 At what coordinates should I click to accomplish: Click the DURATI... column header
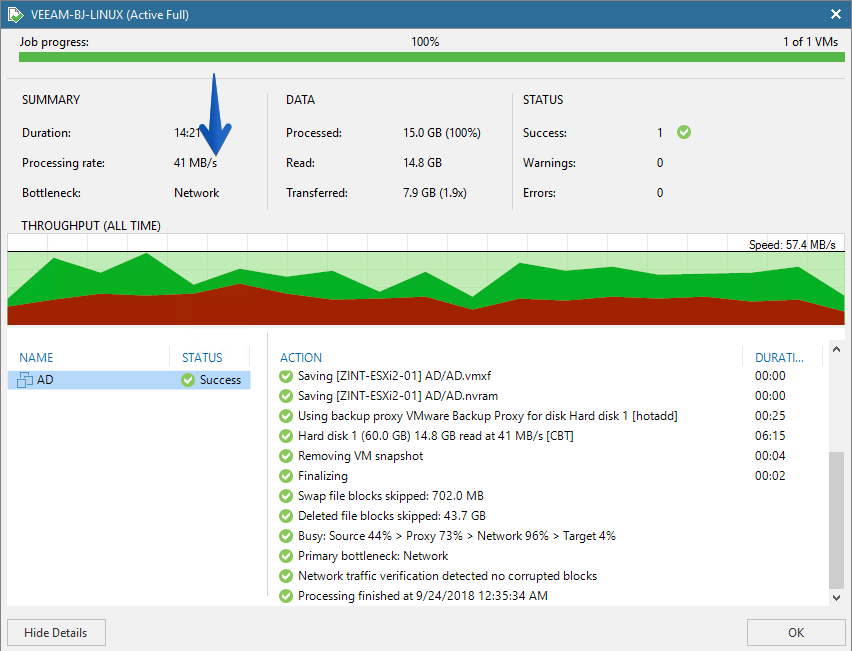point(779,358)
